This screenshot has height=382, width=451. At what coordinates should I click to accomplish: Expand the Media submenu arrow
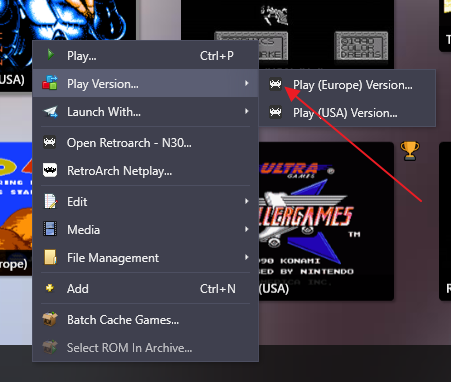tap(247, 229)
